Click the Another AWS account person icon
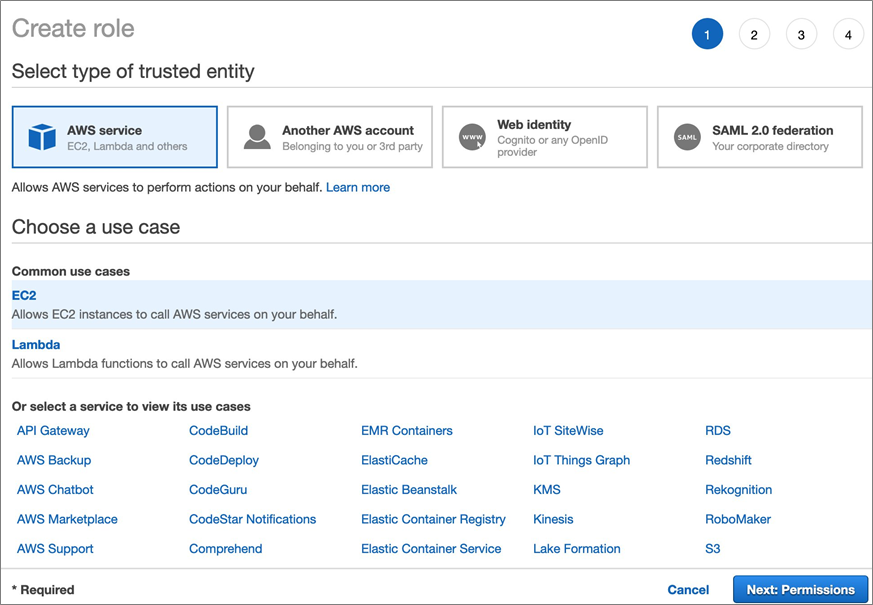This screenshot has height=605, width=873. tap(257, 137)
